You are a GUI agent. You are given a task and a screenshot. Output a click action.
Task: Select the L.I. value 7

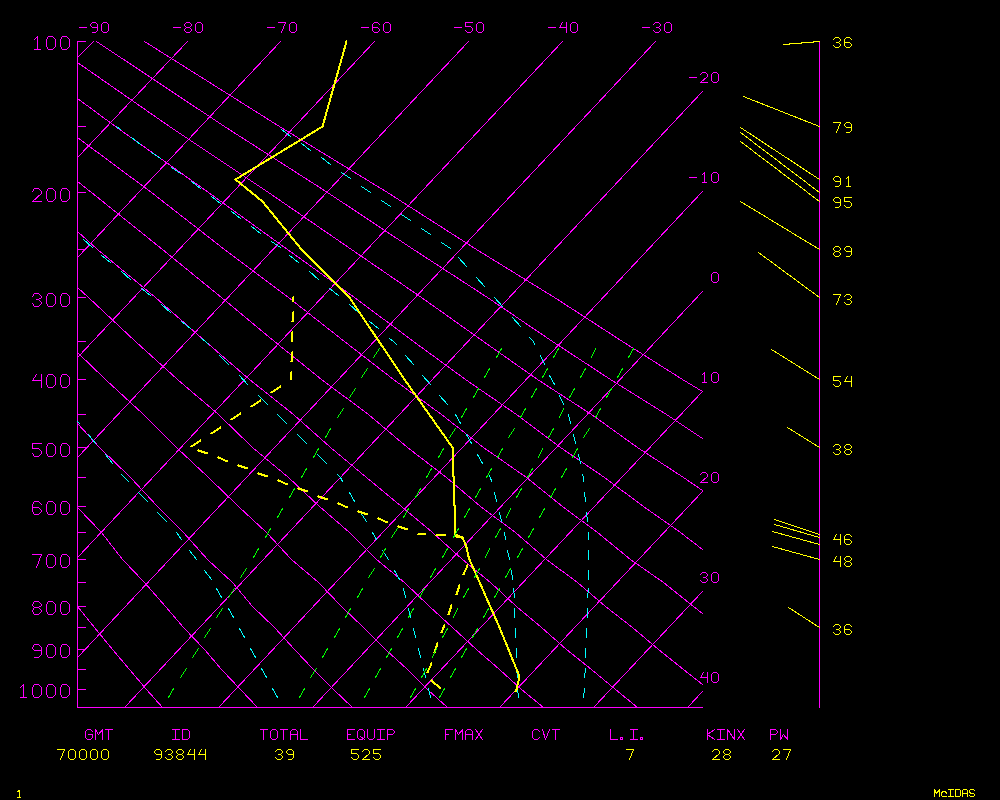click(x=630, y=755)
